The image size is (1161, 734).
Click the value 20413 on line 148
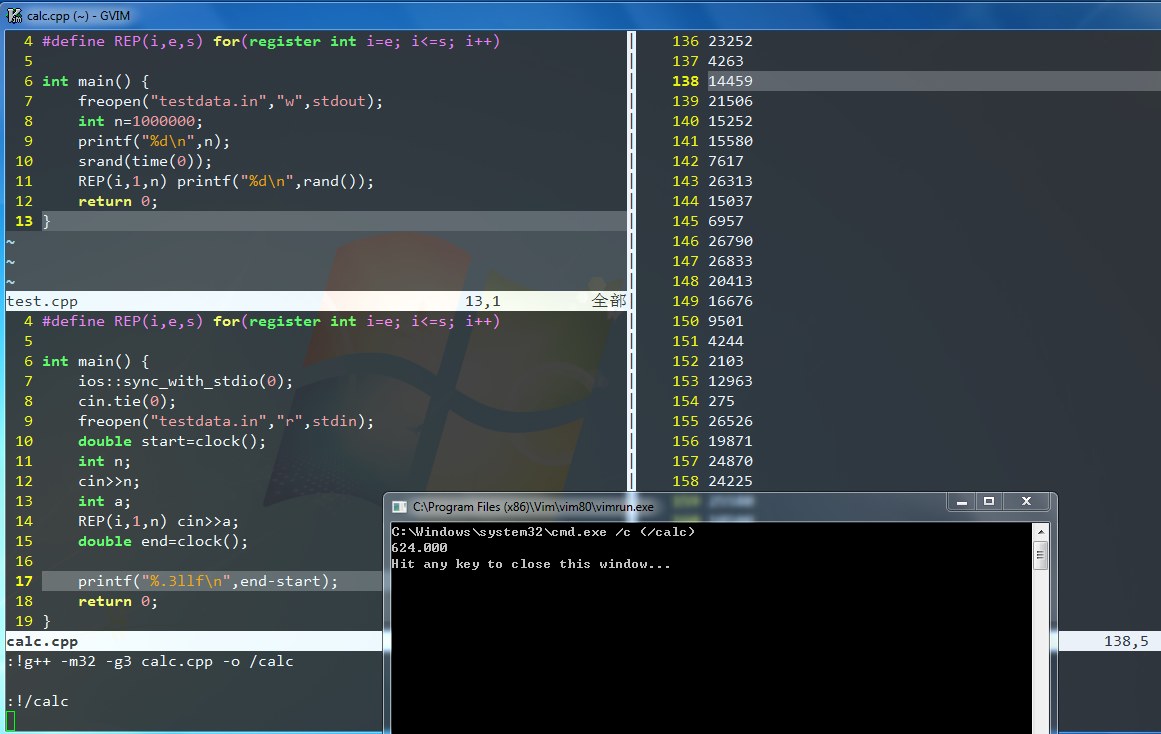730,281
